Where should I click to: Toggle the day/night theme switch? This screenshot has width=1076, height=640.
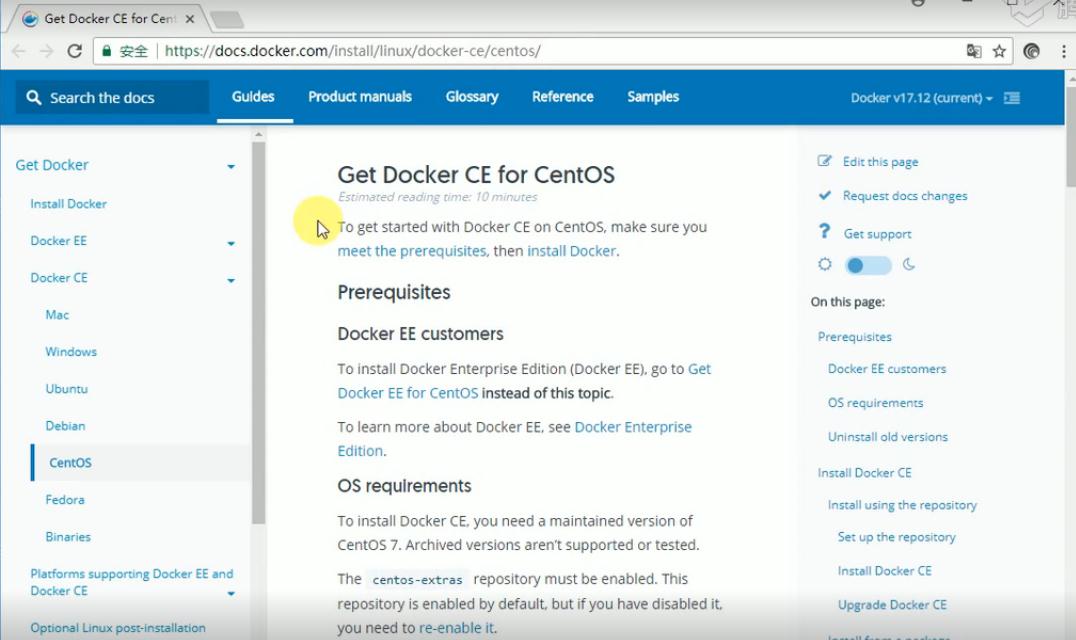pyautogui.click(x=867, y=265)
